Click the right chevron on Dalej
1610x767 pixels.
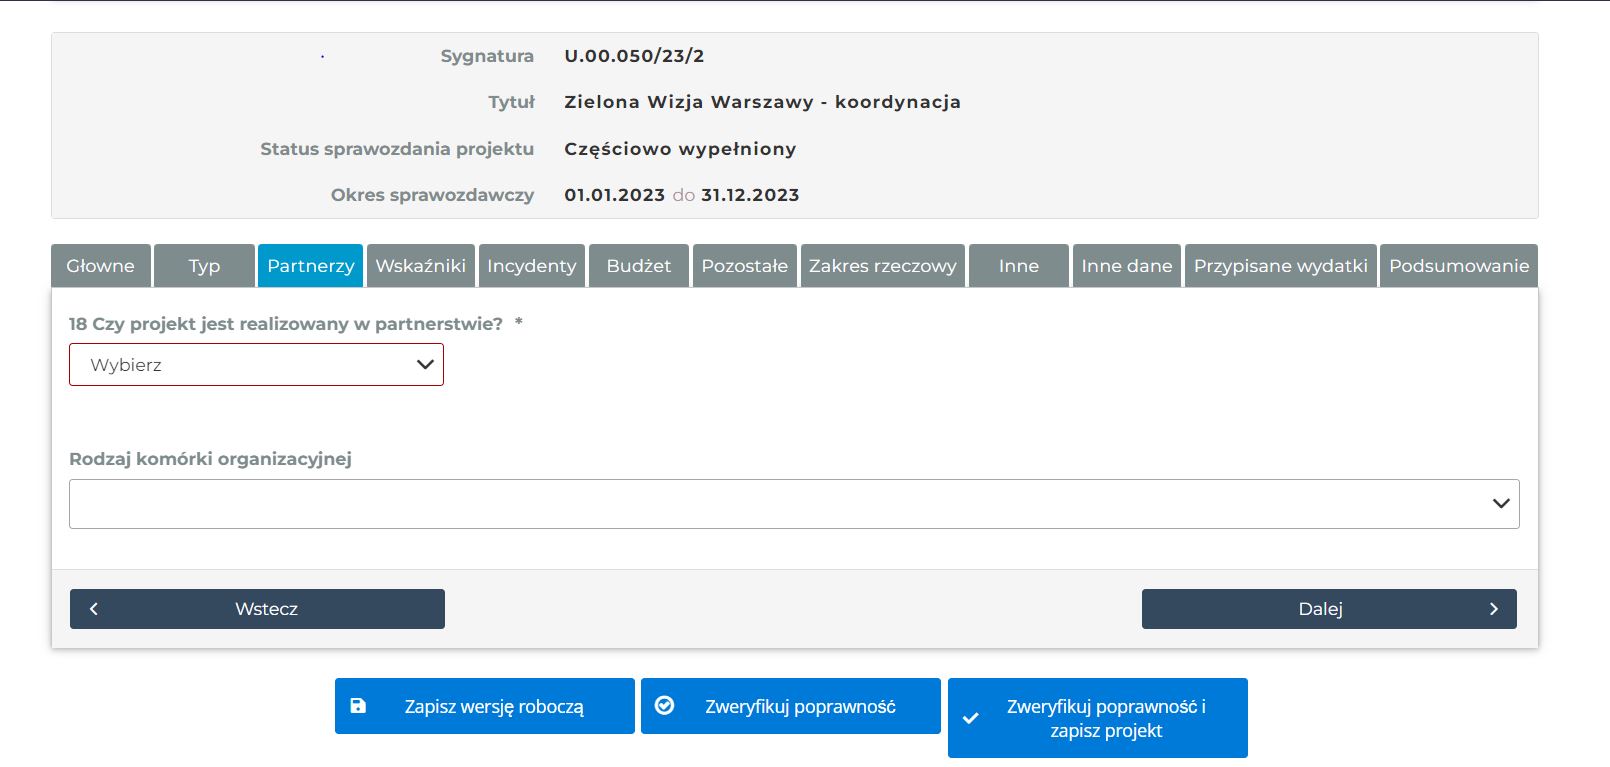pos(1493,609)
